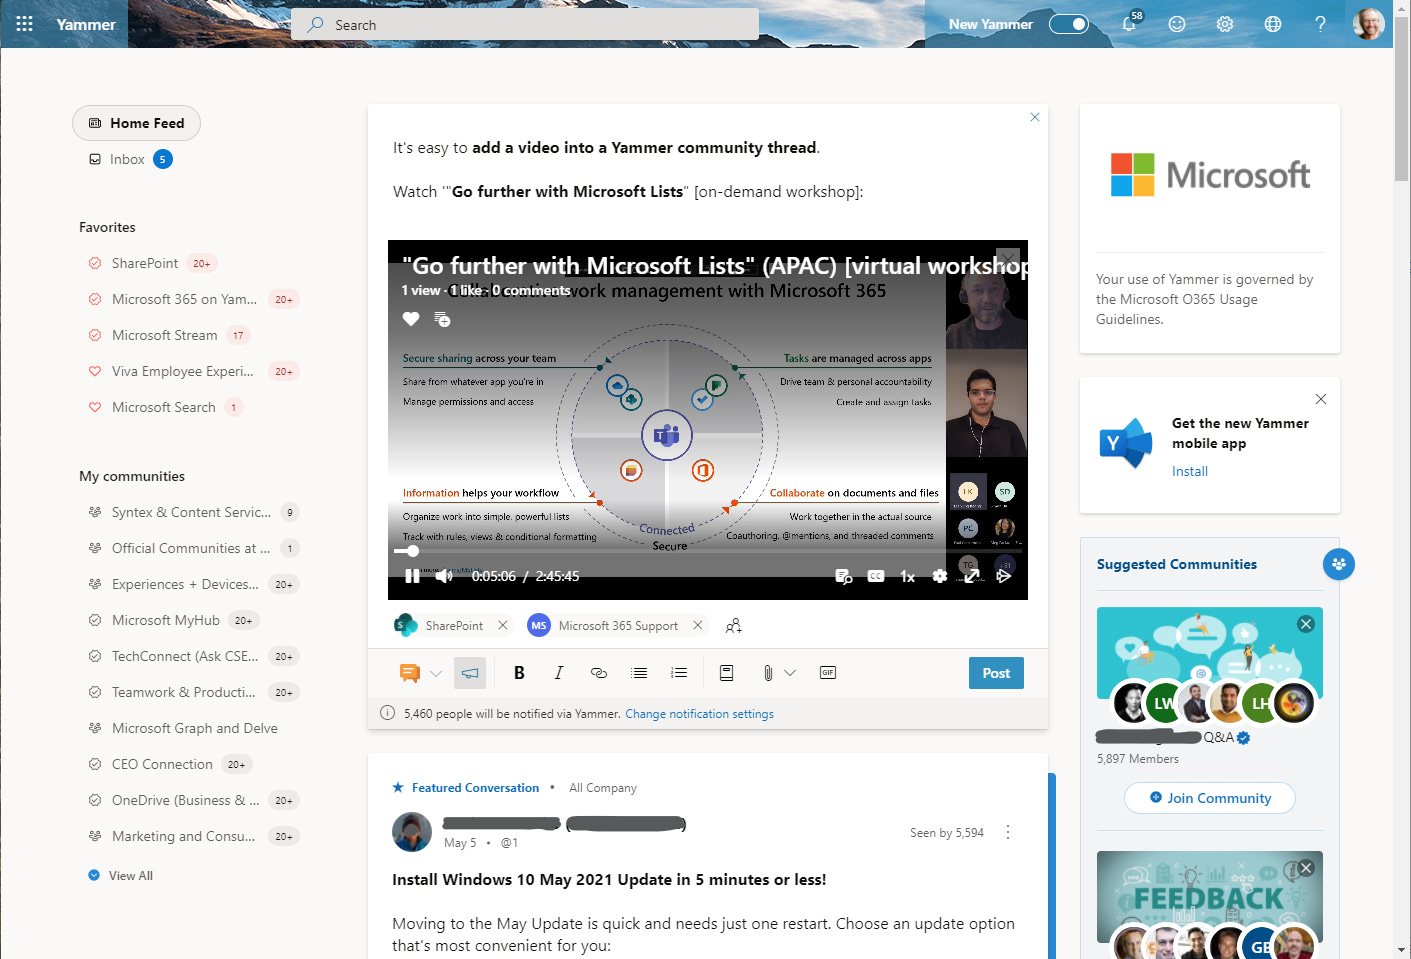Dismiss the Feedback suggested community
Viewport: 1411px width, 959px height.
click(1306, 868)
